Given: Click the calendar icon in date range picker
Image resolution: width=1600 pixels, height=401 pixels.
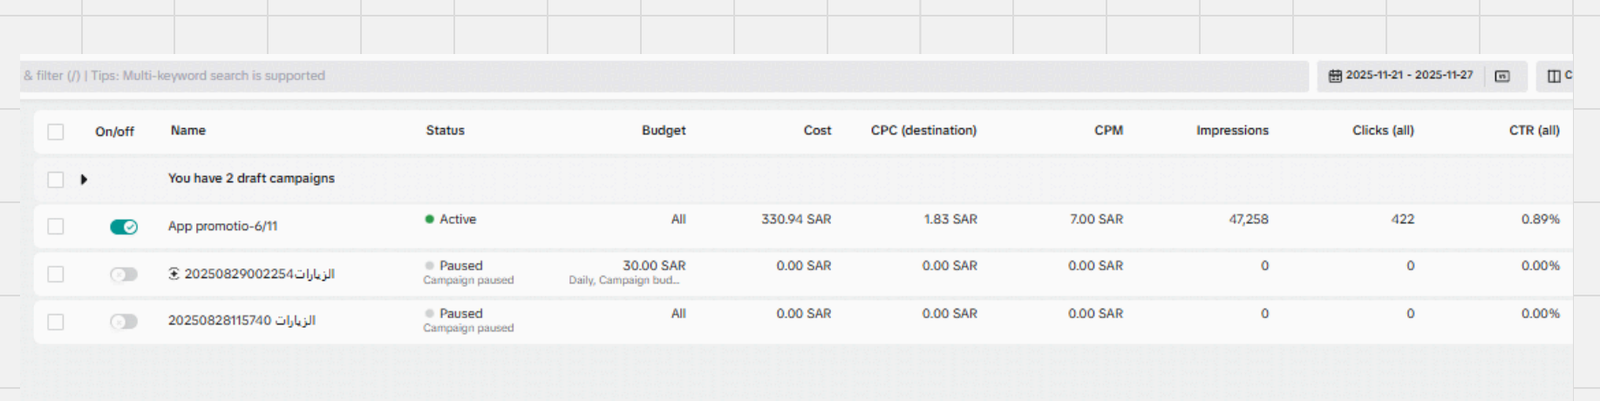Looking at the screenshot, I should coord(1335,76).
